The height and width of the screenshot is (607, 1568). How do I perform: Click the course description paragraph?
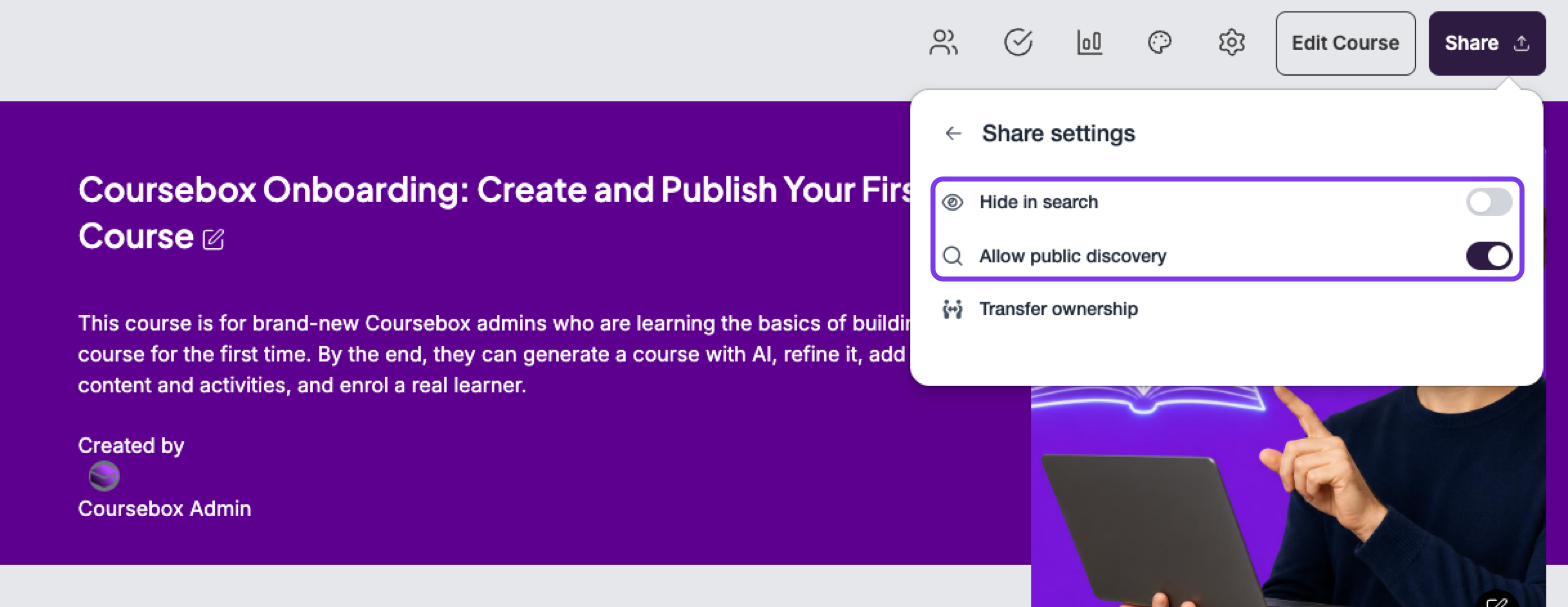coord(494,354)
